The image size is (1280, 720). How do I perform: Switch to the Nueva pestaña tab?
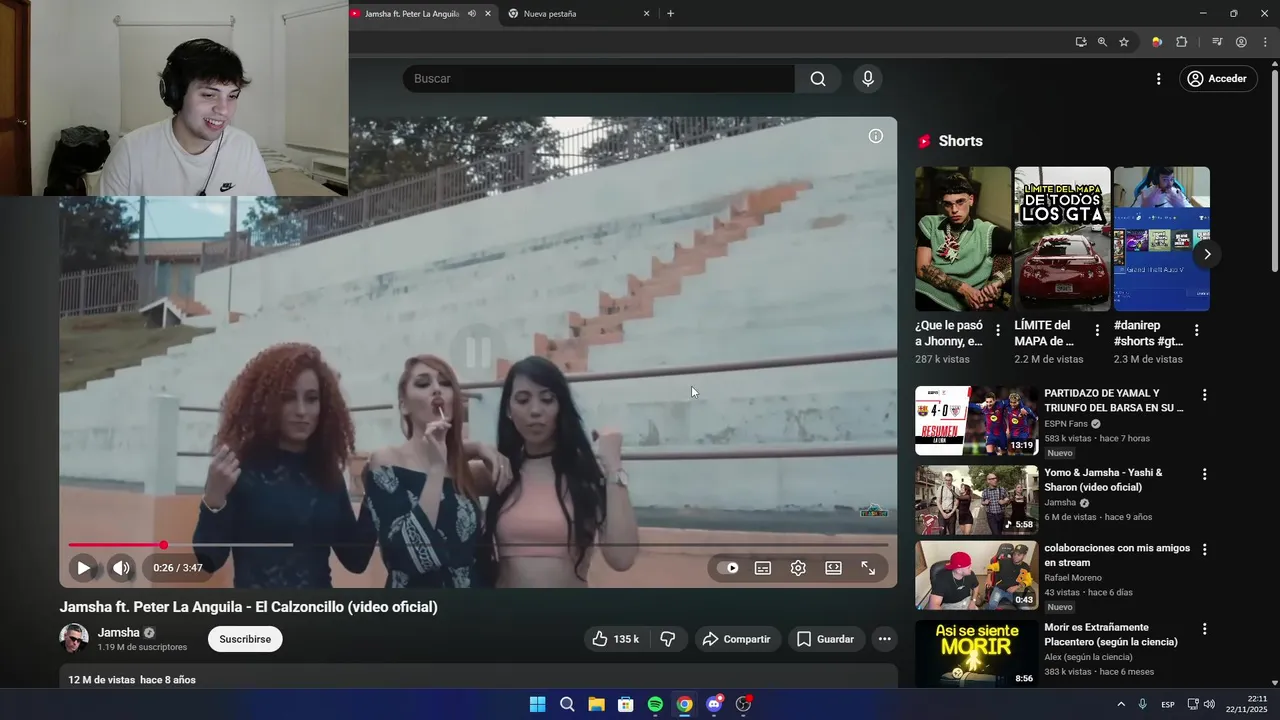pos(550,14)
